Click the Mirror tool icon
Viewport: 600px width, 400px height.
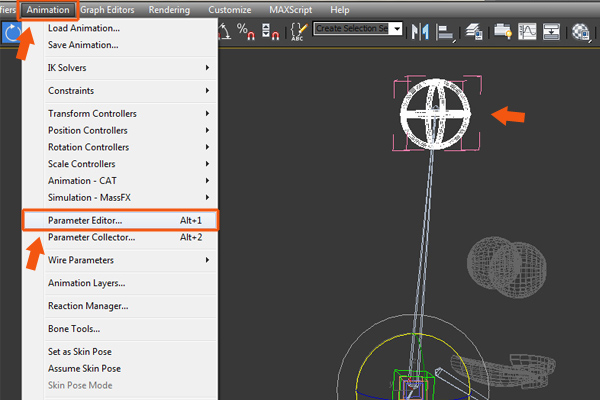420,32
